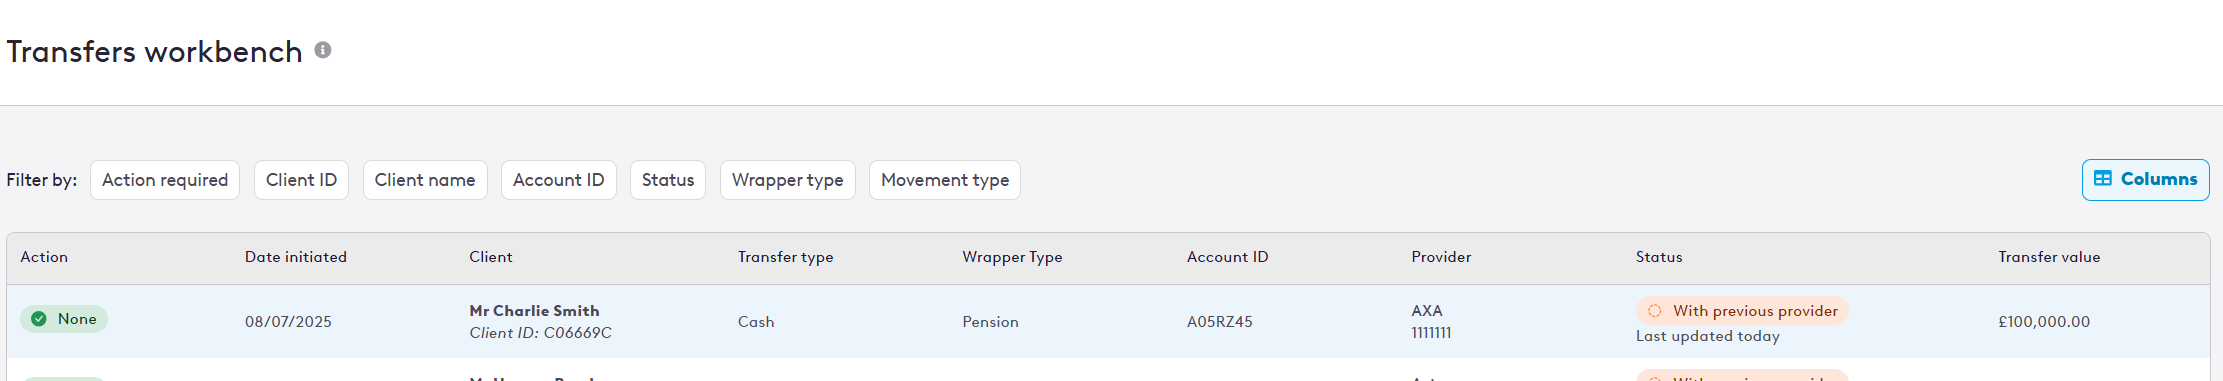Open the Client ID filter
The image size is (2223, 381).
pos(301,180)
